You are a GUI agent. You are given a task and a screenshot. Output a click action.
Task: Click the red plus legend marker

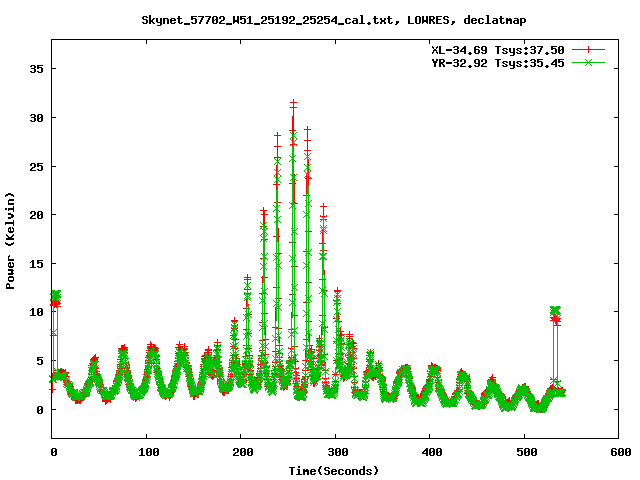(588, 50)
